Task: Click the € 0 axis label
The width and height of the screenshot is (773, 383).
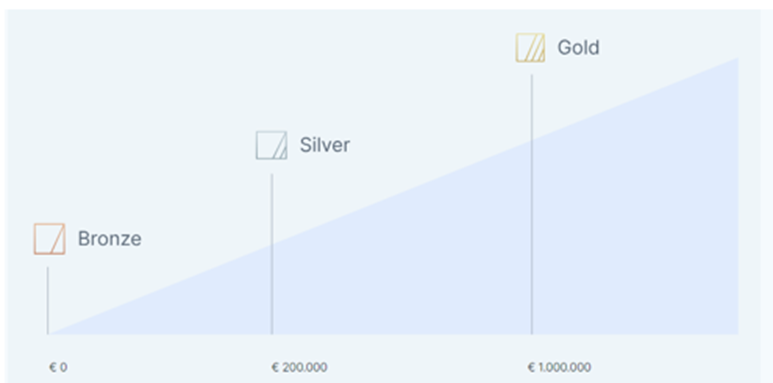Action: point(58,367)
